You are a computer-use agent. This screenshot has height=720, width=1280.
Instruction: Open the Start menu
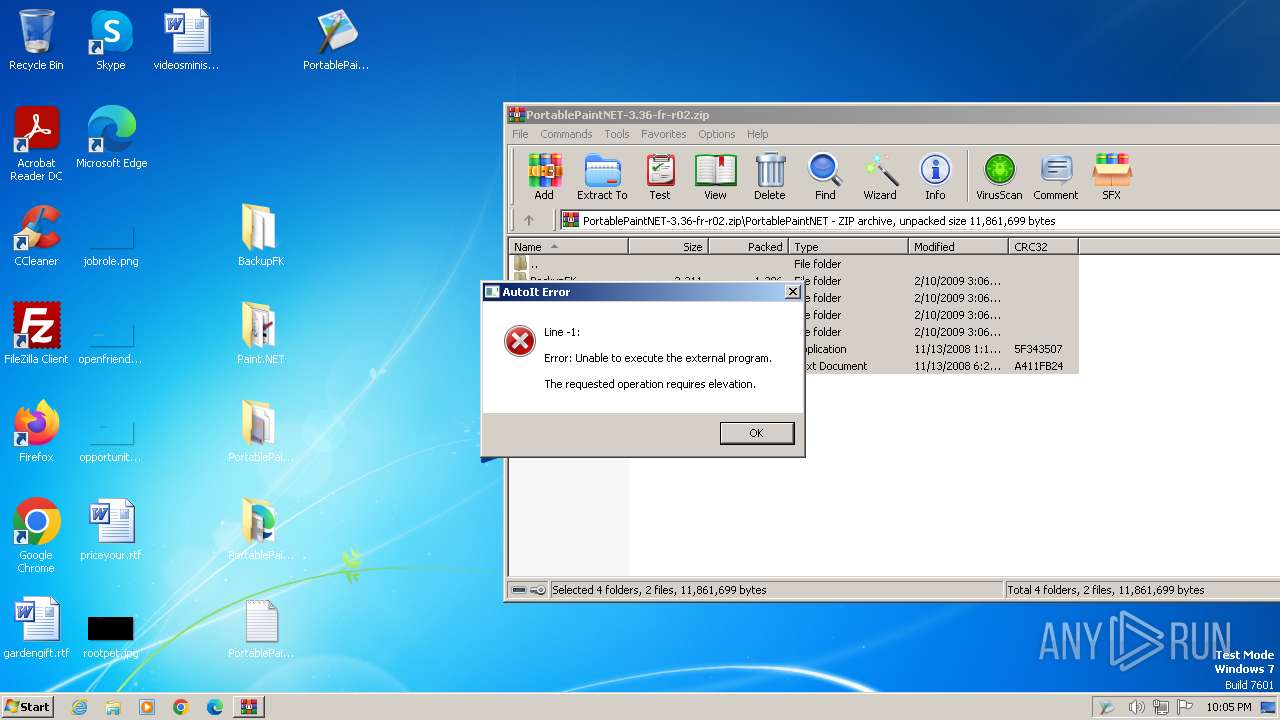pyautogui.click(x=27, y=706)
